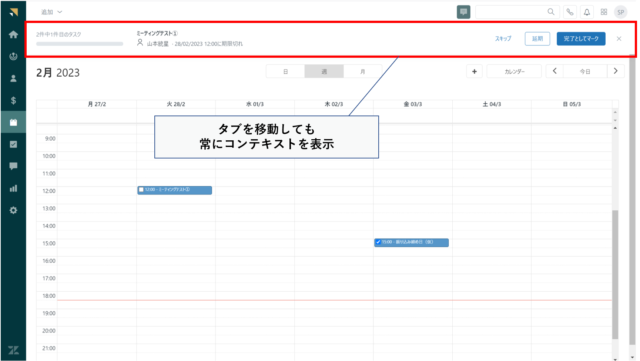The image size is (640, 361).
Task: Select the 火 28/2 day header
Action: click(x=176, y=104)
